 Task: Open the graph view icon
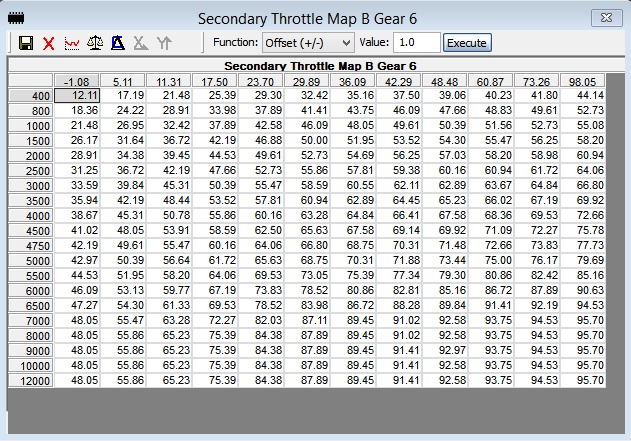pos(72,43)
